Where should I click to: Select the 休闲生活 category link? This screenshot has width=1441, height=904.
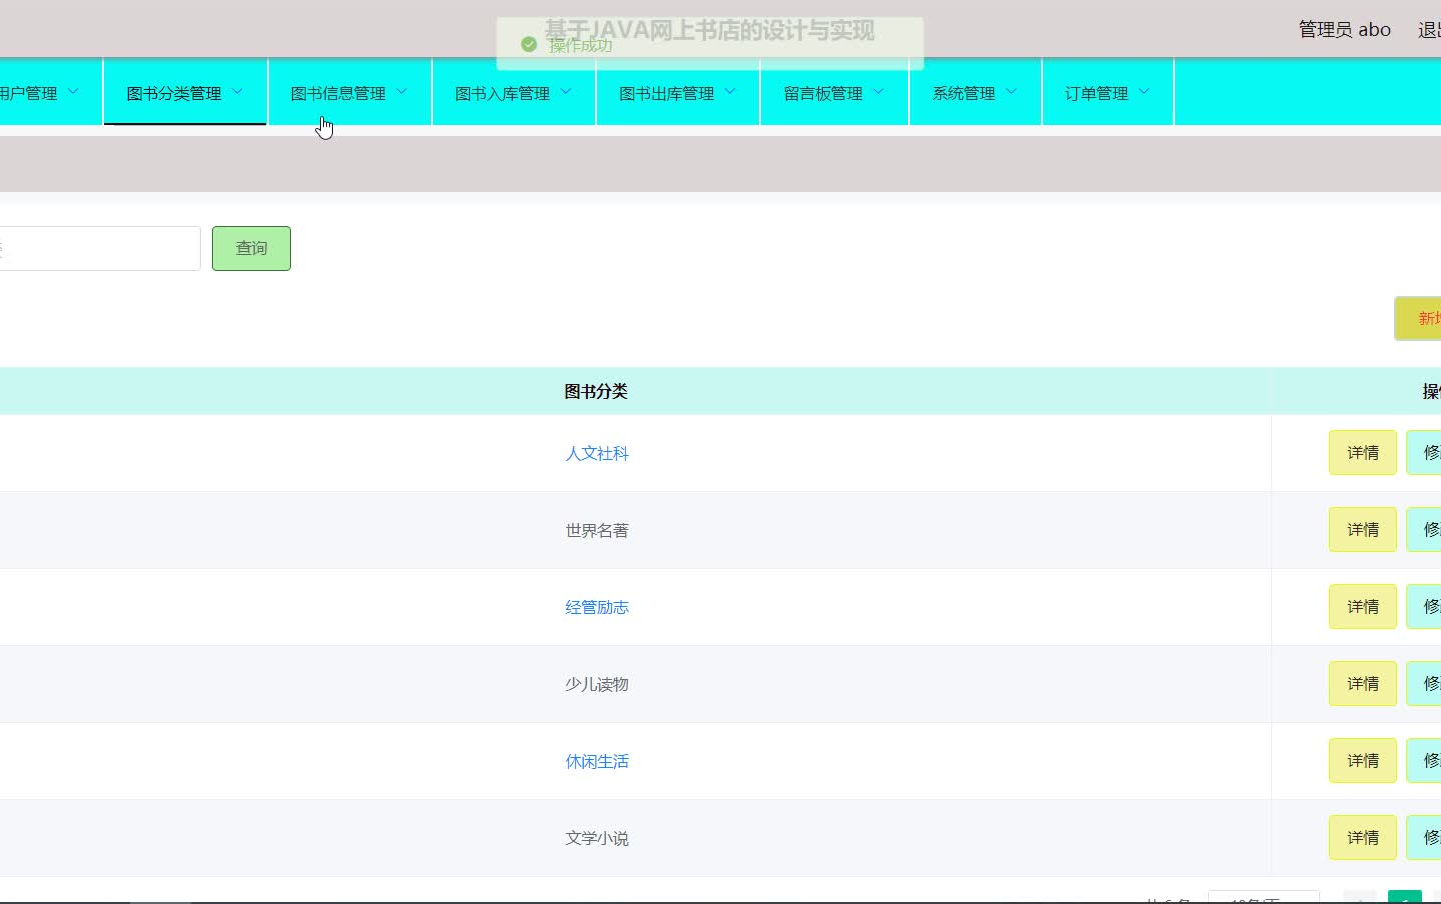(x=597, y=761)
